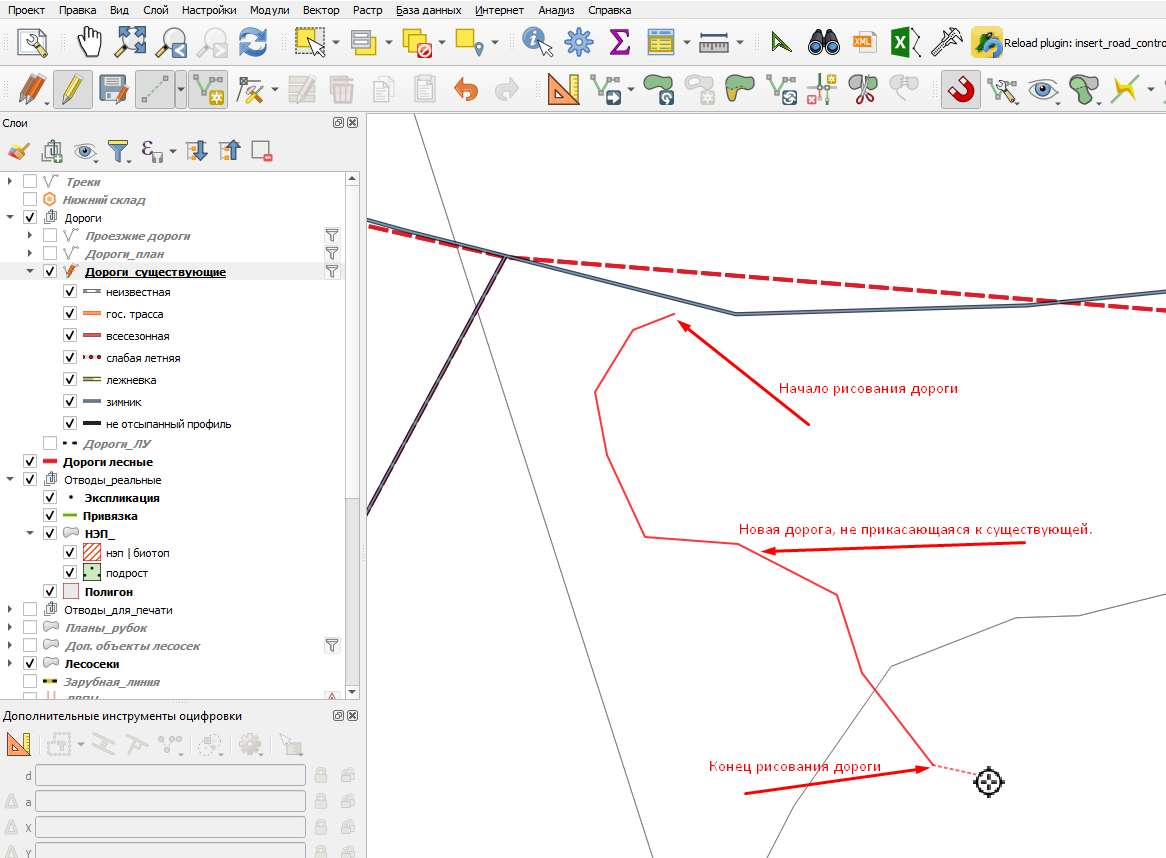Collapse the Дороги group
The image size is (1166, 858).
click(x=10, y=217)
